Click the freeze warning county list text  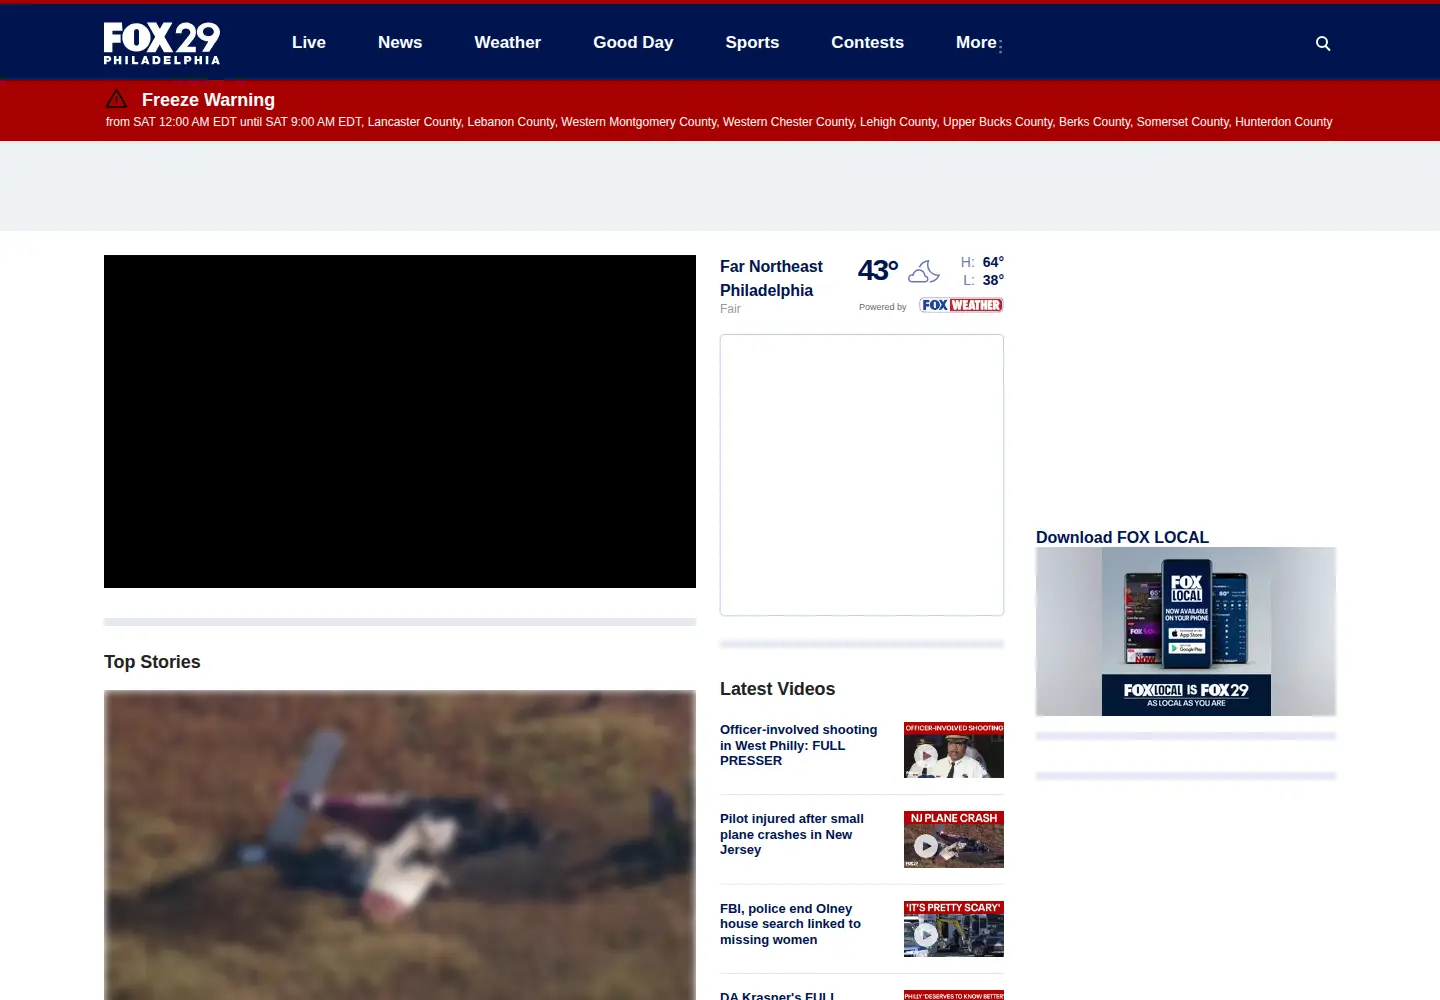(x=719, y=122)
